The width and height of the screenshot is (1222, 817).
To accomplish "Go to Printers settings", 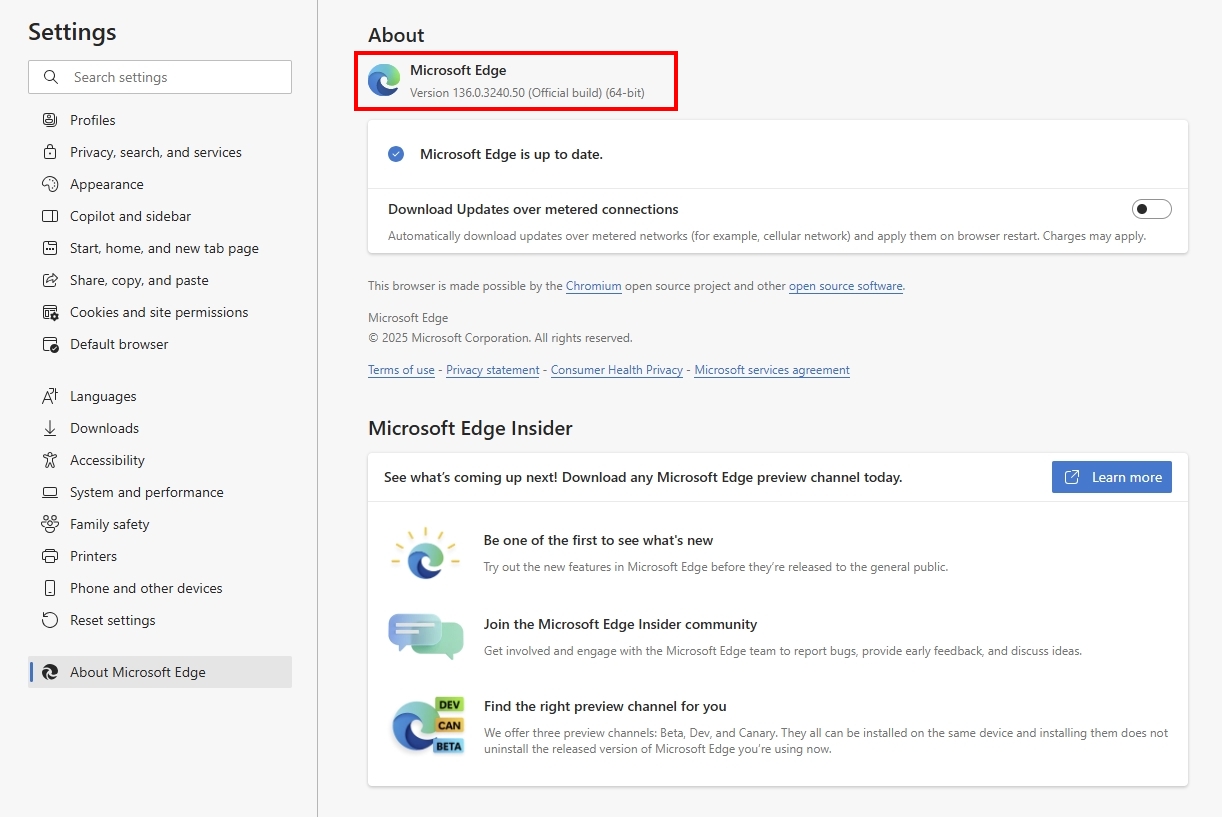I will (160, 556).
